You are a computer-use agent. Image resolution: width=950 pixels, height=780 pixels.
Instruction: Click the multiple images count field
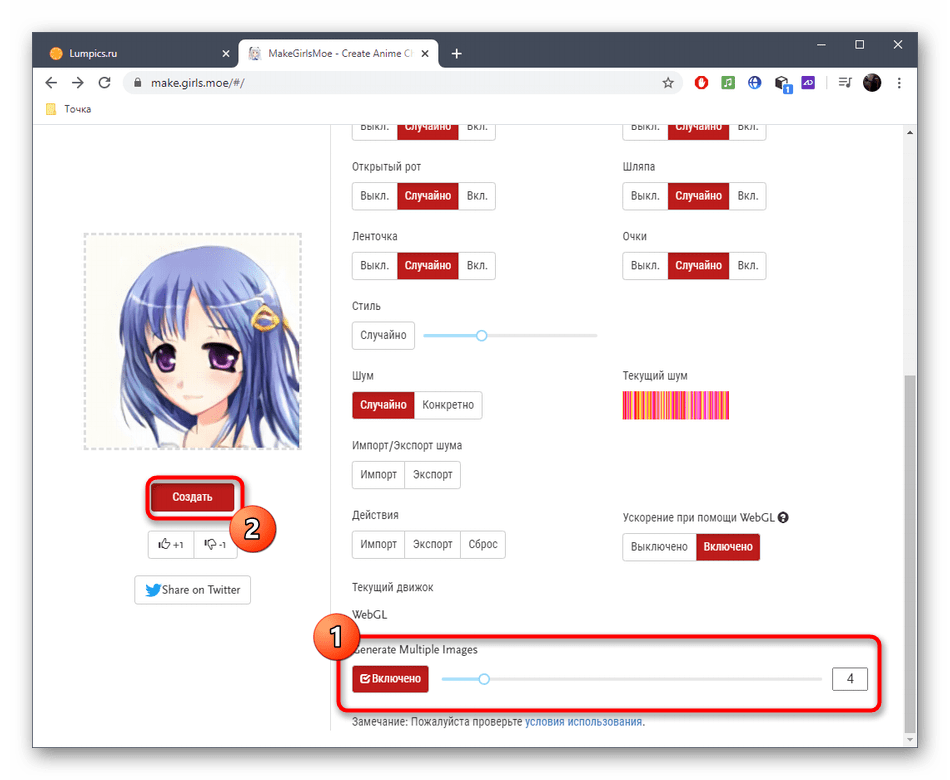[x=850, y=679]
